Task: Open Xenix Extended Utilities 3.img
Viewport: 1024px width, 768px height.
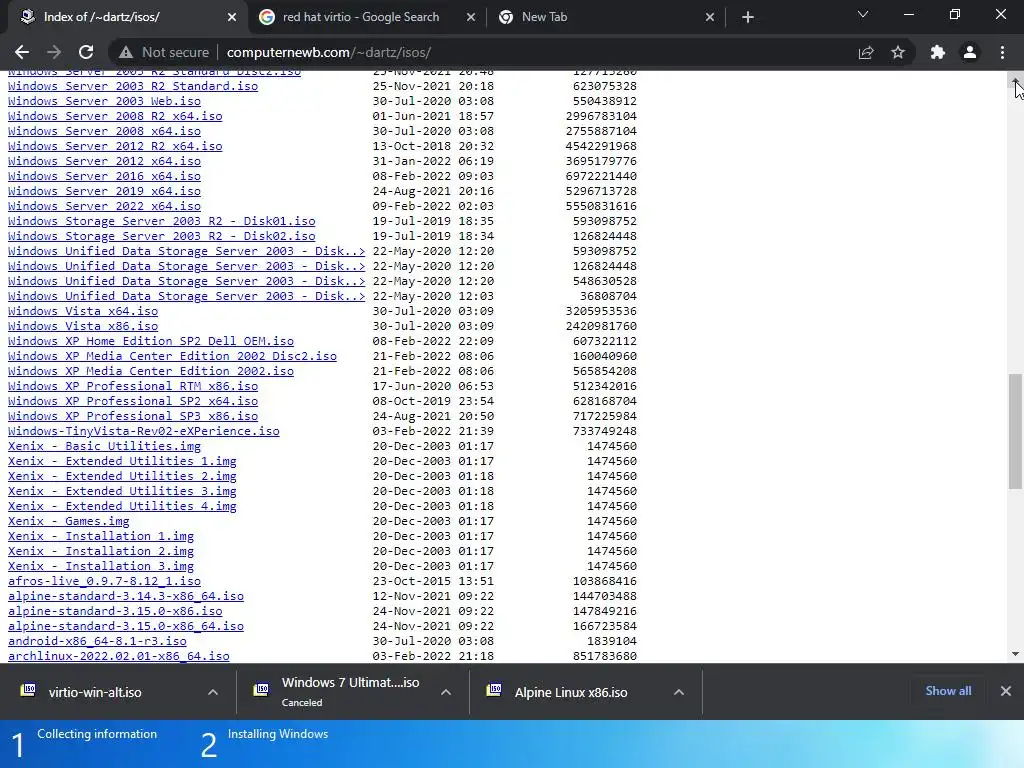Action: pyautogui.click(x=122, y=492)
